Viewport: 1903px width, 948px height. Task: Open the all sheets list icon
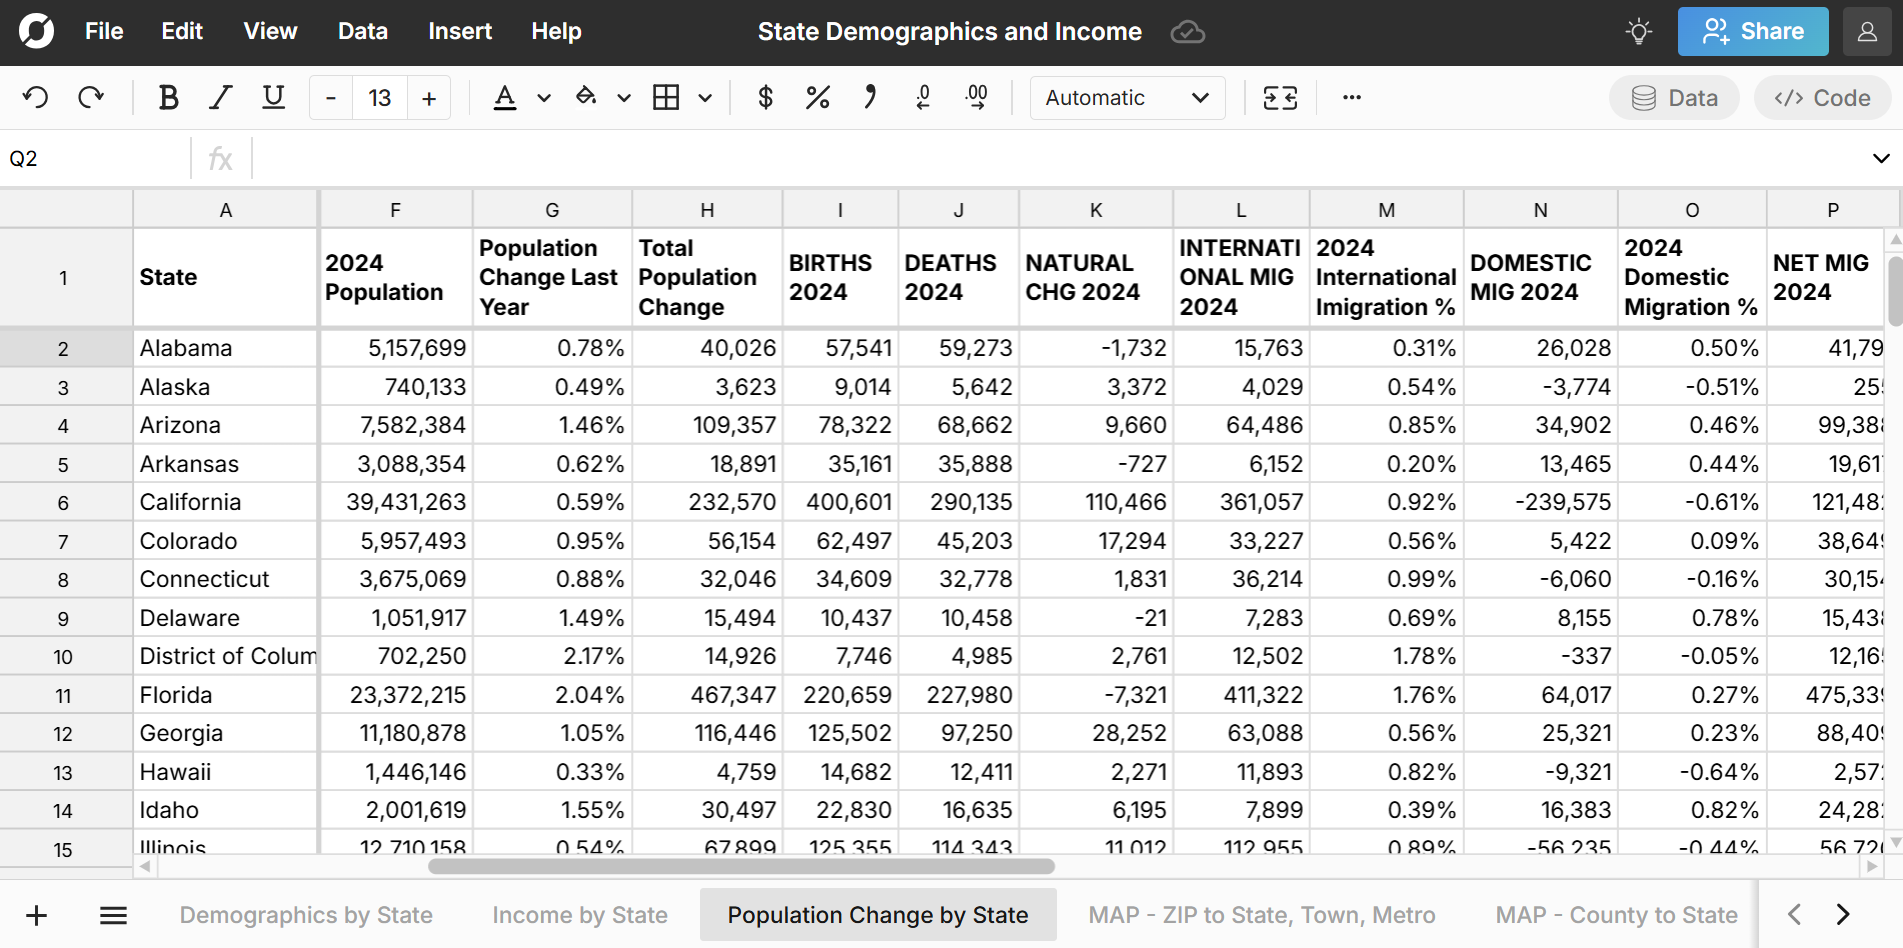[x=113, y=915]
